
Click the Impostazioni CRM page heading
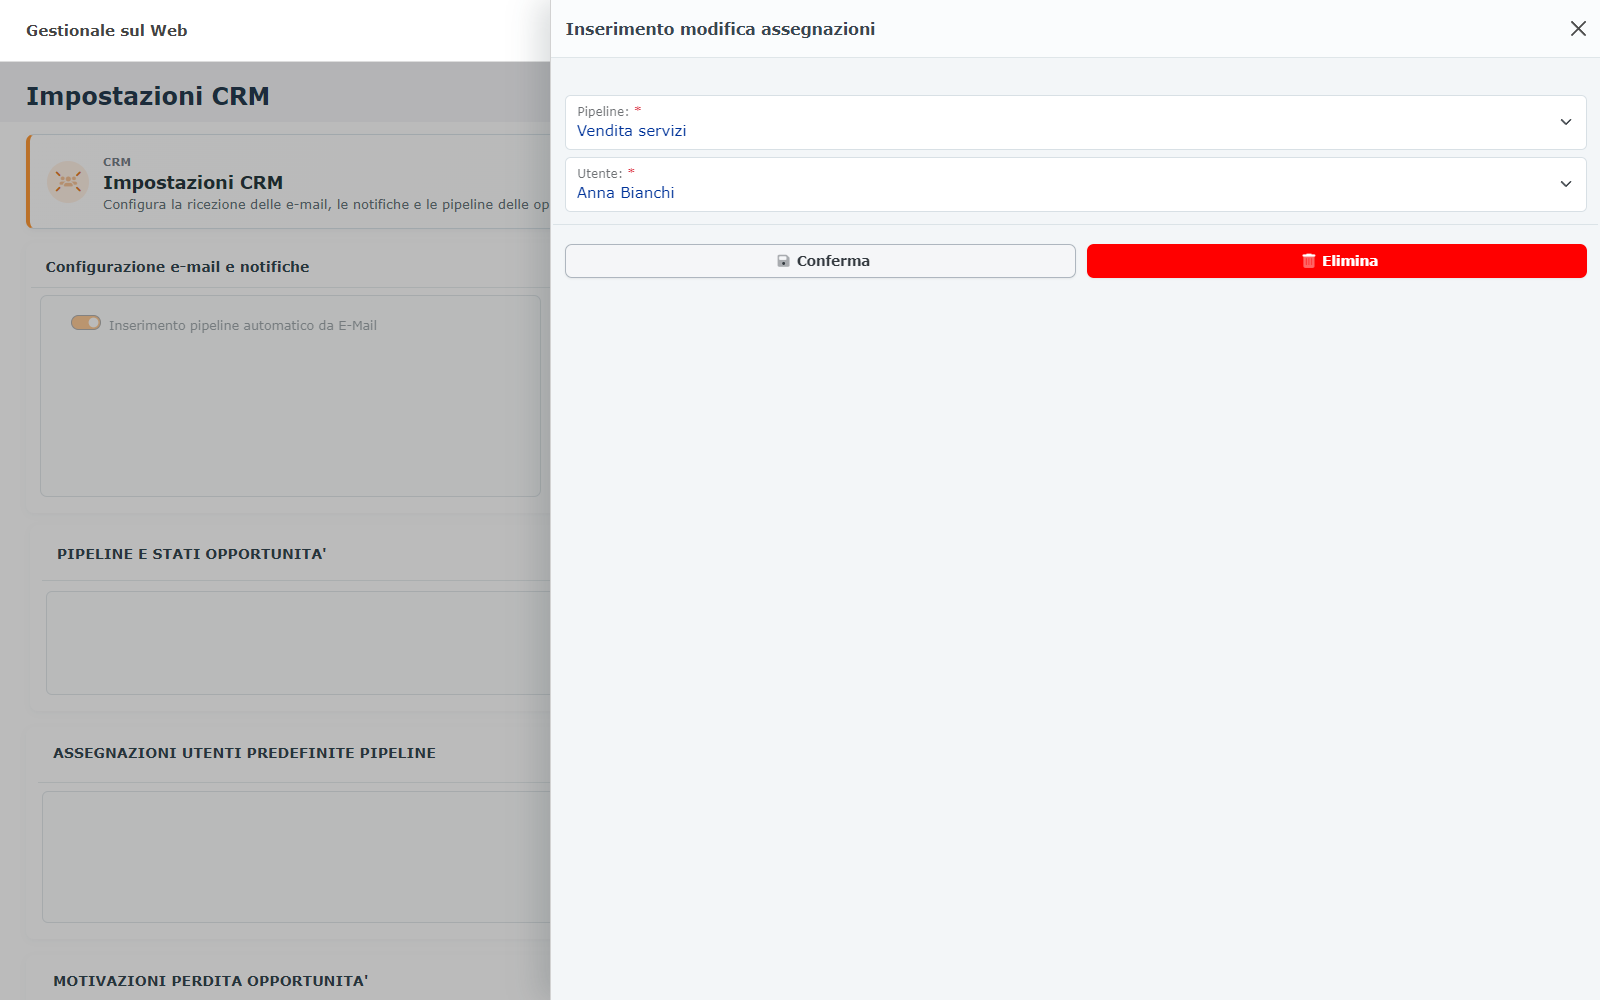pyautogui.click(x=148, y=96)
